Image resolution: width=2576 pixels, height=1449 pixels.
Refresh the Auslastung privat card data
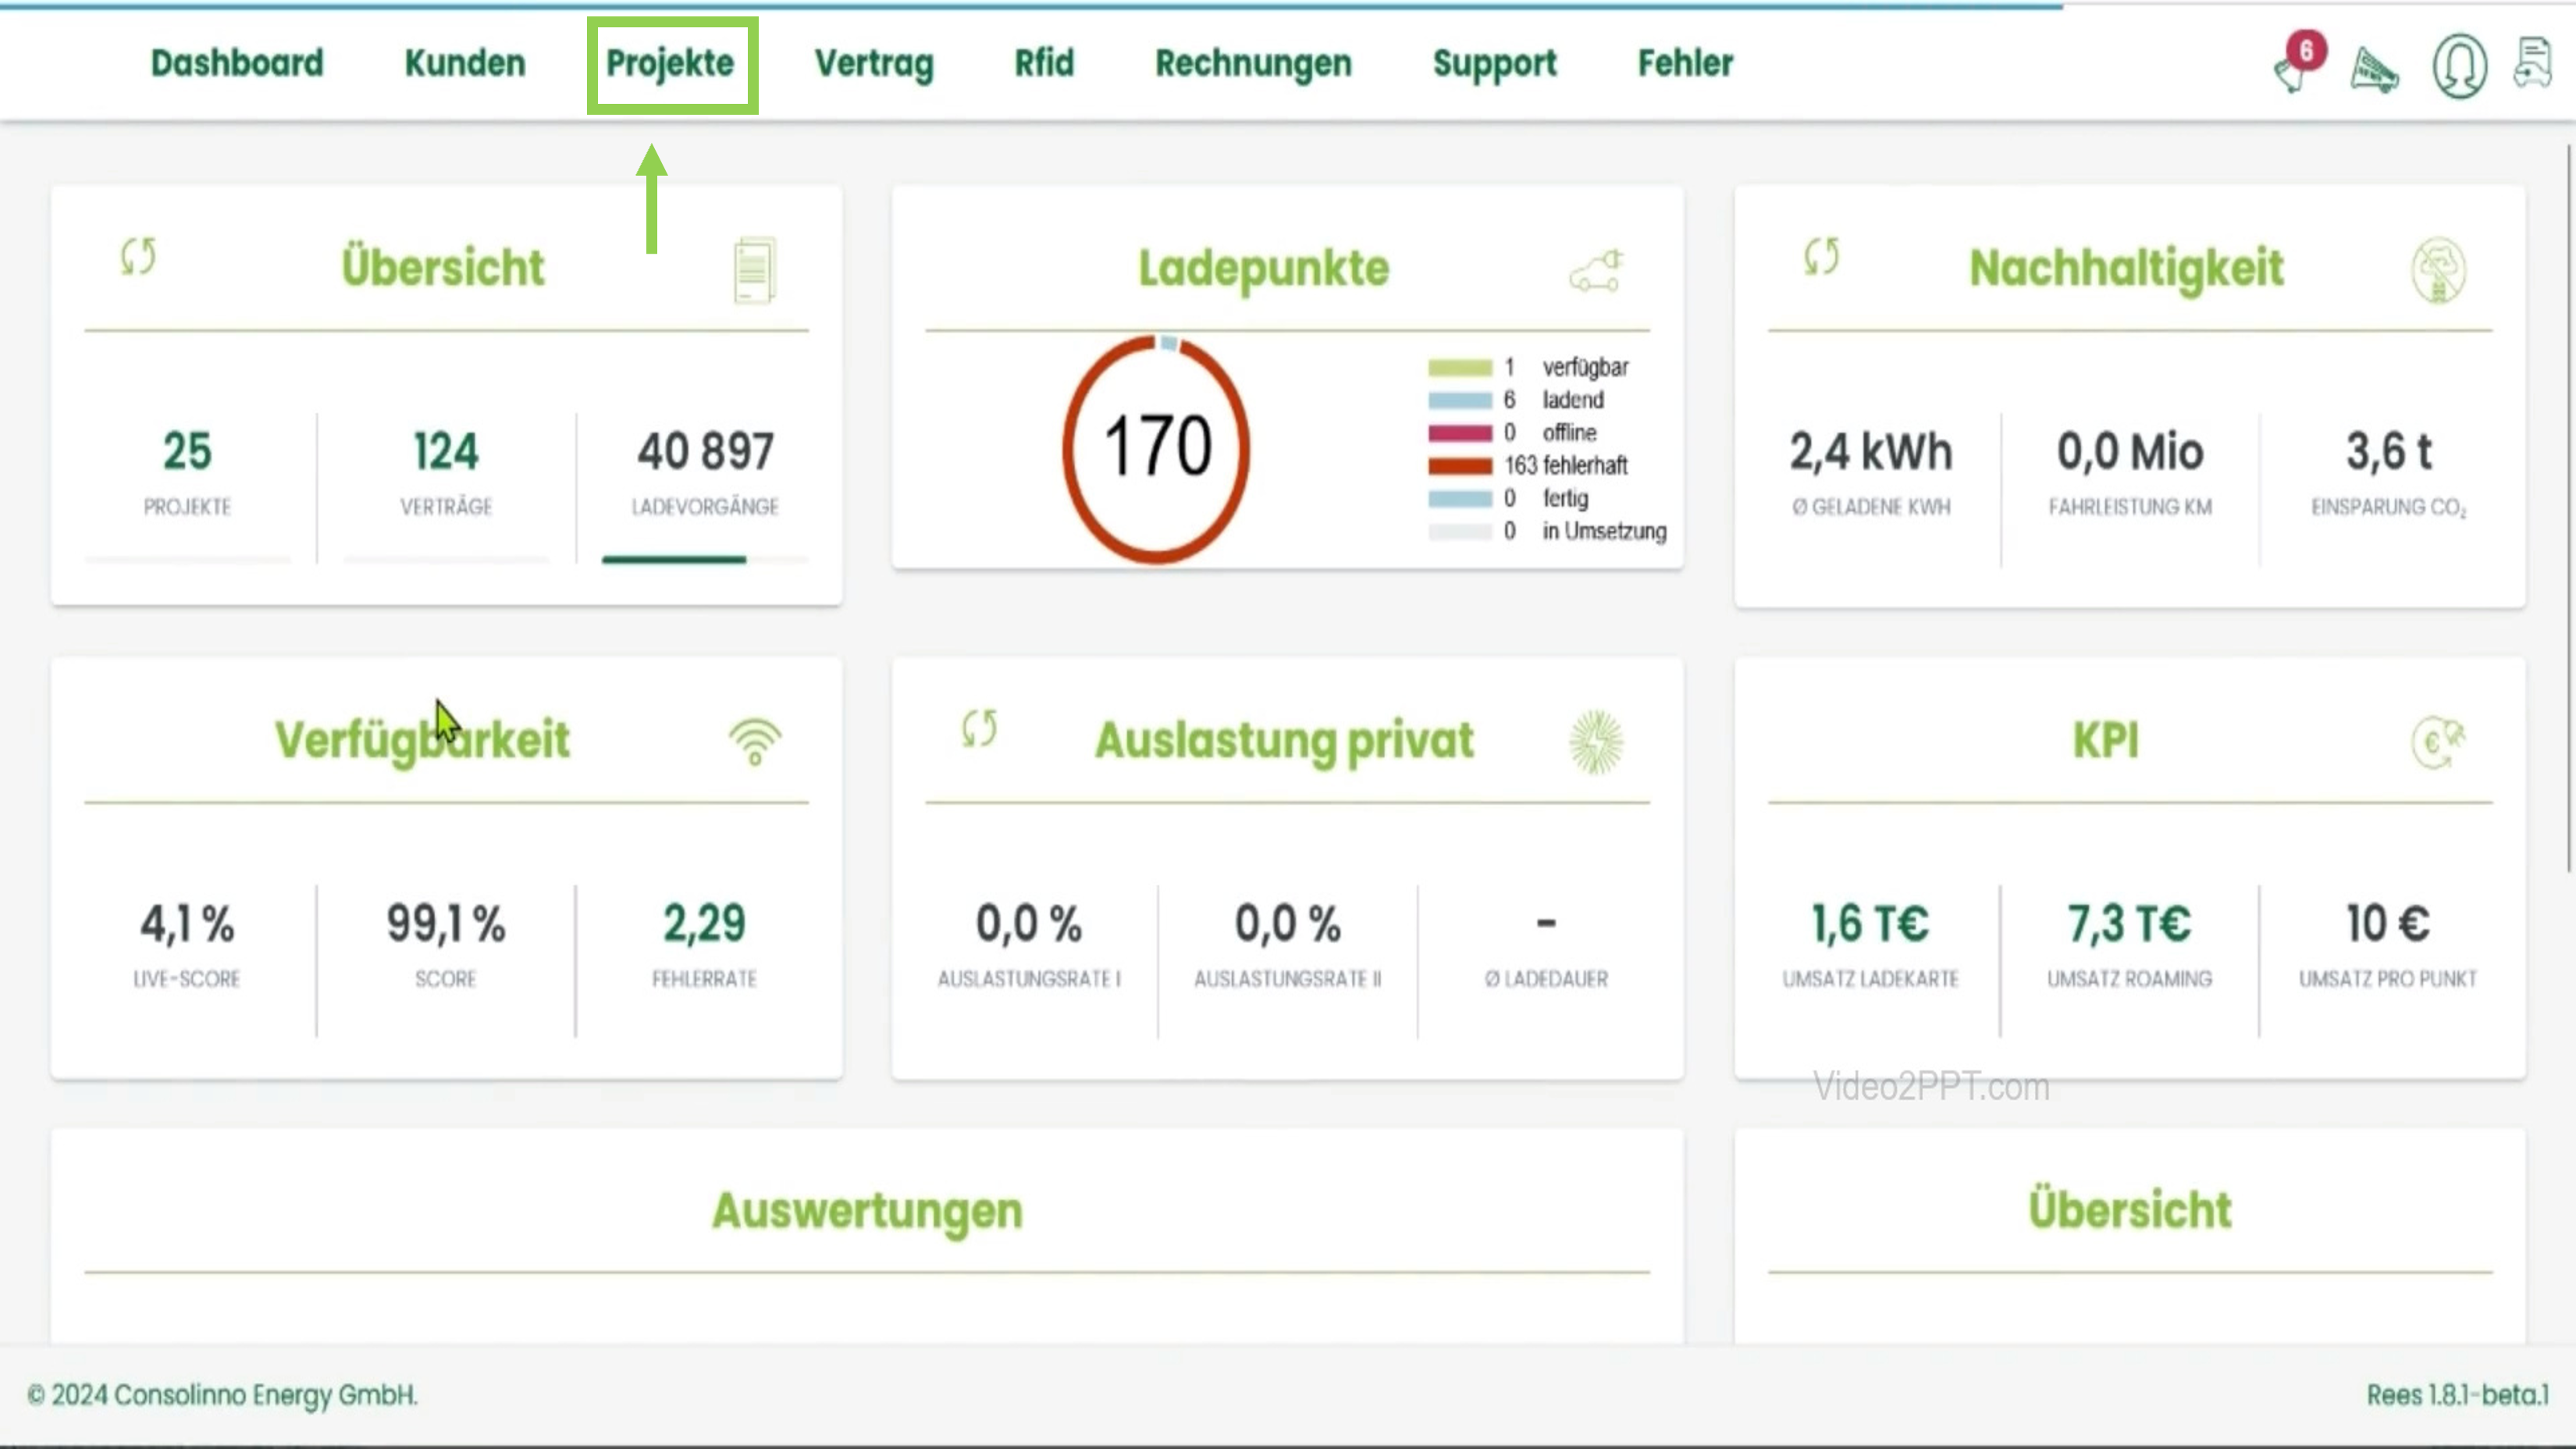point(977,733)
